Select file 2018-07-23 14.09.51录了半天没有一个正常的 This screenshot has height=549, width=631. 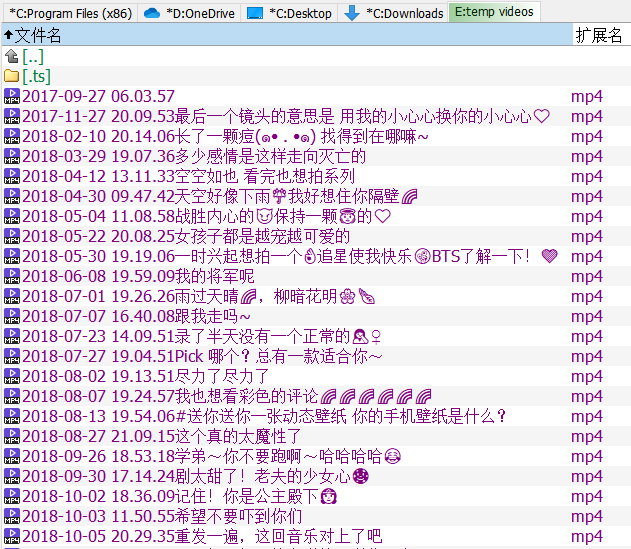point(202,336)
